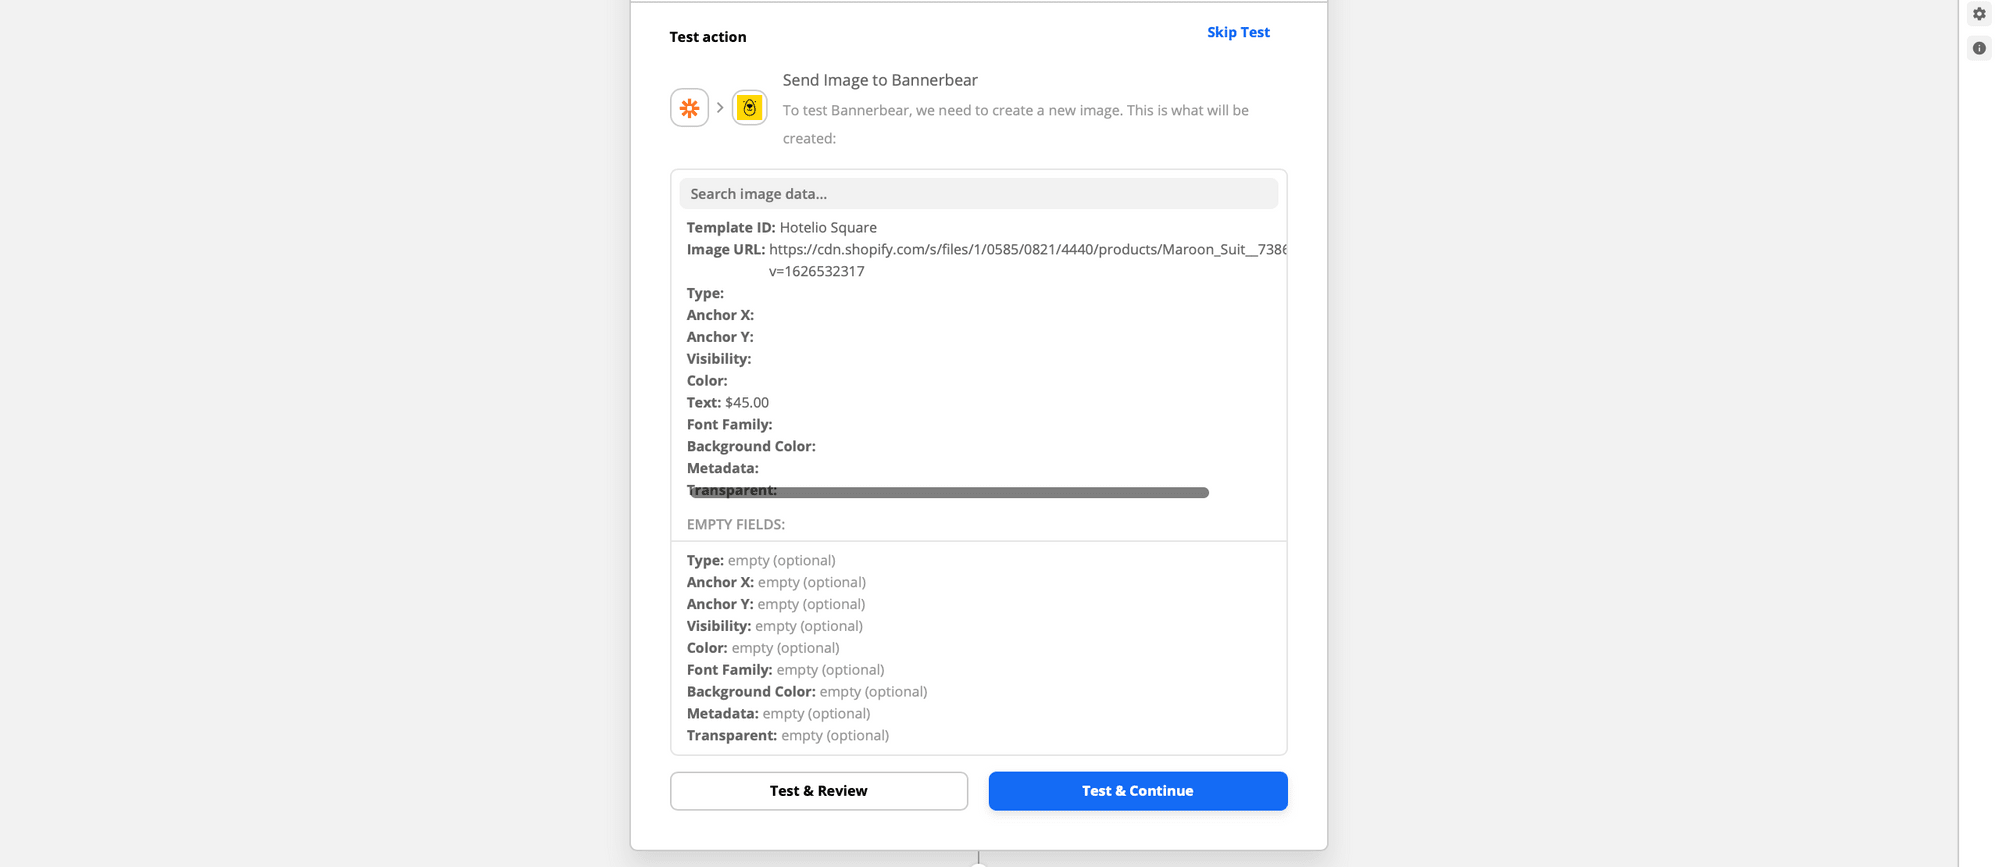2000x867 pixels.
Task: Select the Text: $45.00 row
Action: click(728, 403)
